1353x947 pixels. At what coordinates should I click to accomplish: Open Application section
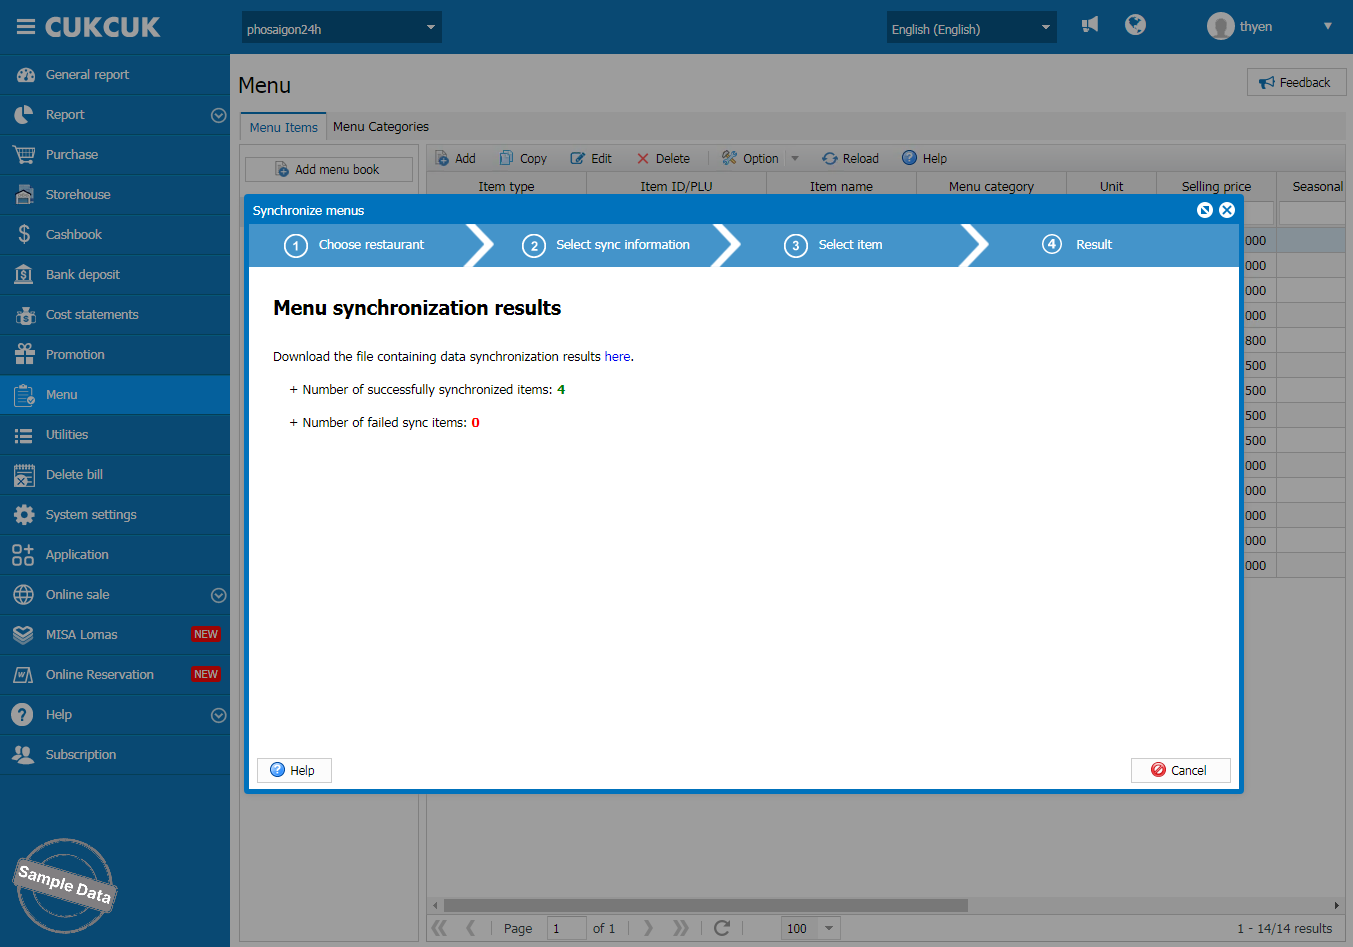point(115,555)
